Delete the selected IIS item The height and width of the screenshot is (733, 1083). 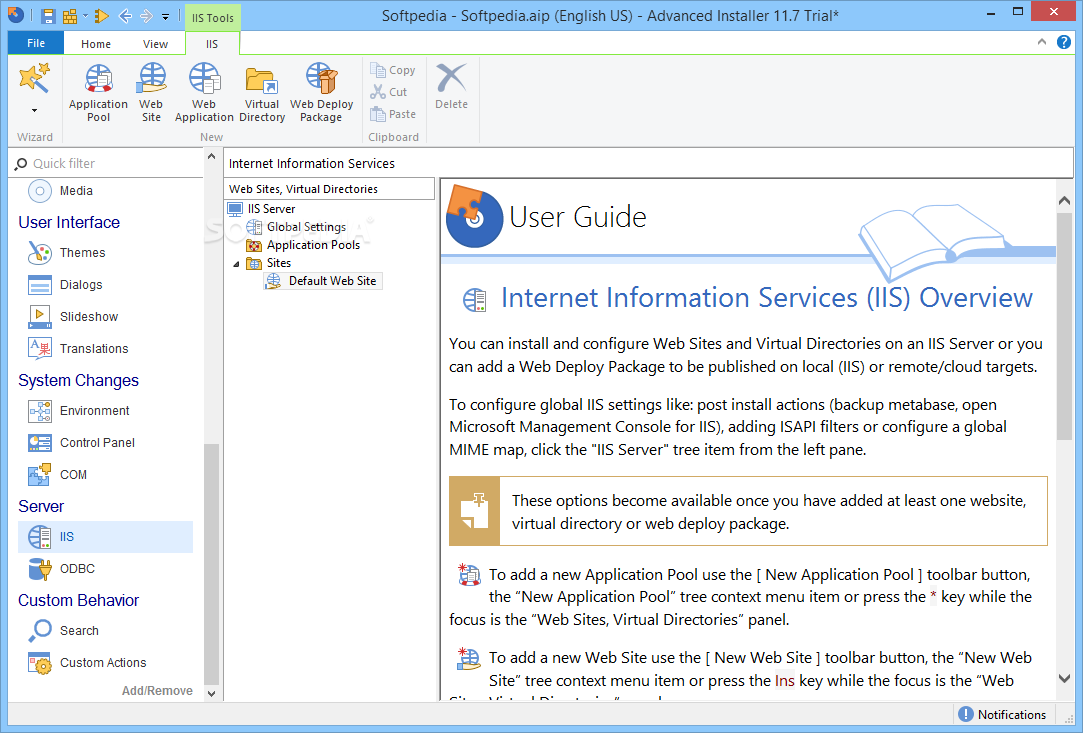point(451,86)
